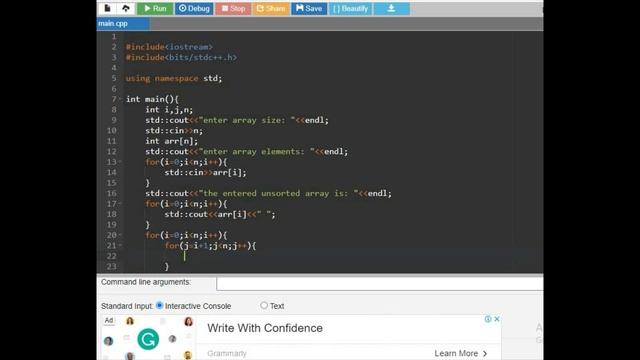Click the 'std::cin>>n;' code line
Viewport: 640px width, 360px height.
tap(174, 131)
